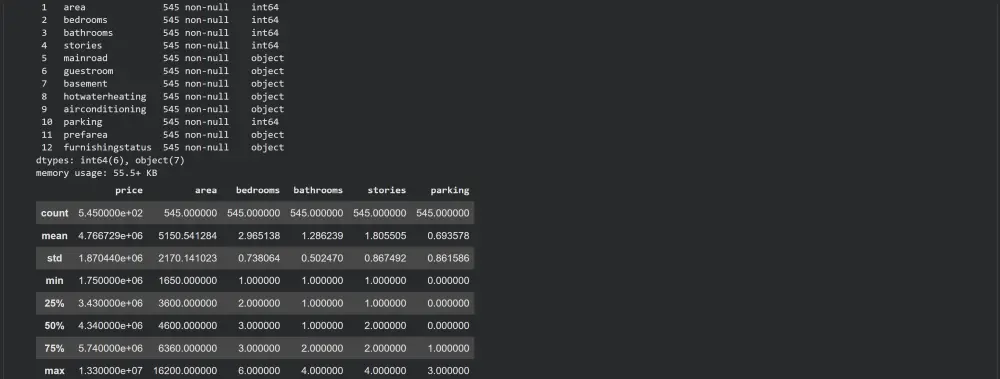
Task: Click 'stories' in the info column list
Action: [82, 45]
